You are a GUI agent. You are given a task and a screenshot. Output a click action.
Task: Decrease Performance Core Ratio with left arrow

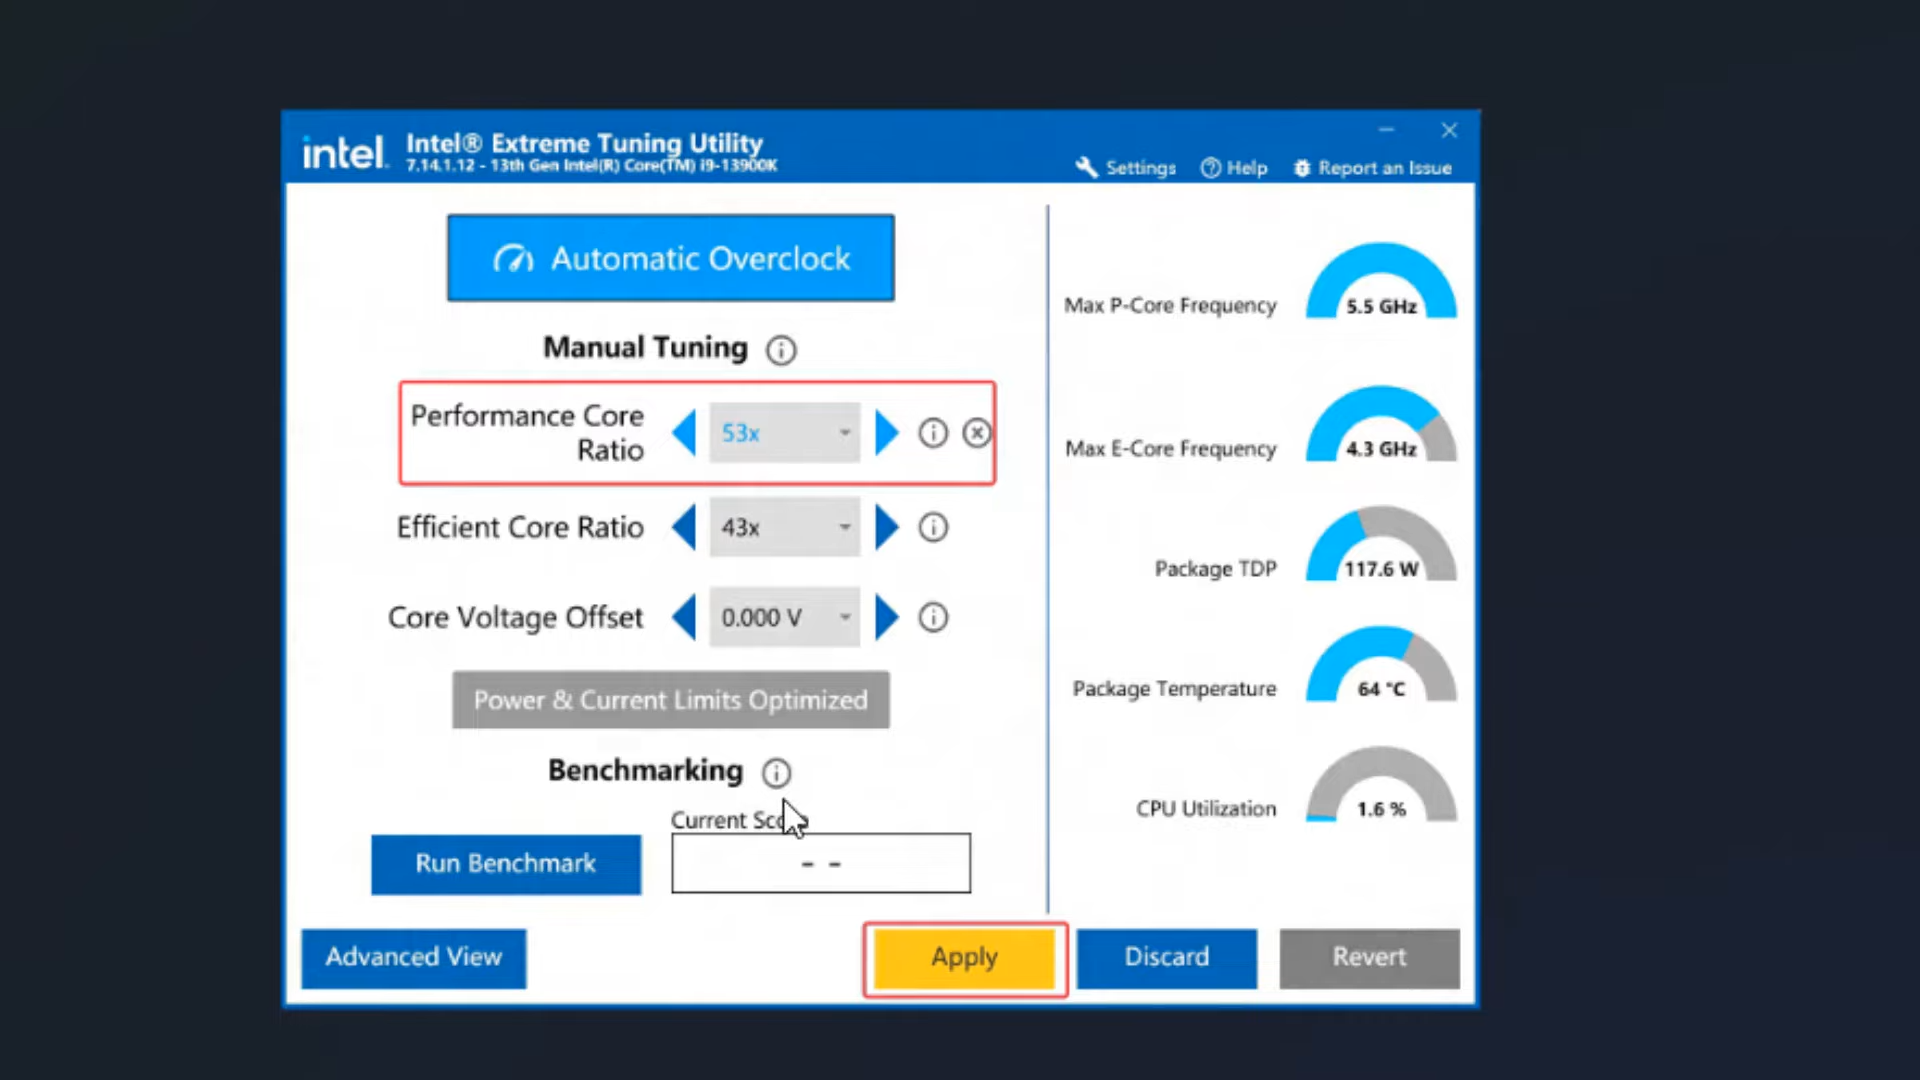684,433
